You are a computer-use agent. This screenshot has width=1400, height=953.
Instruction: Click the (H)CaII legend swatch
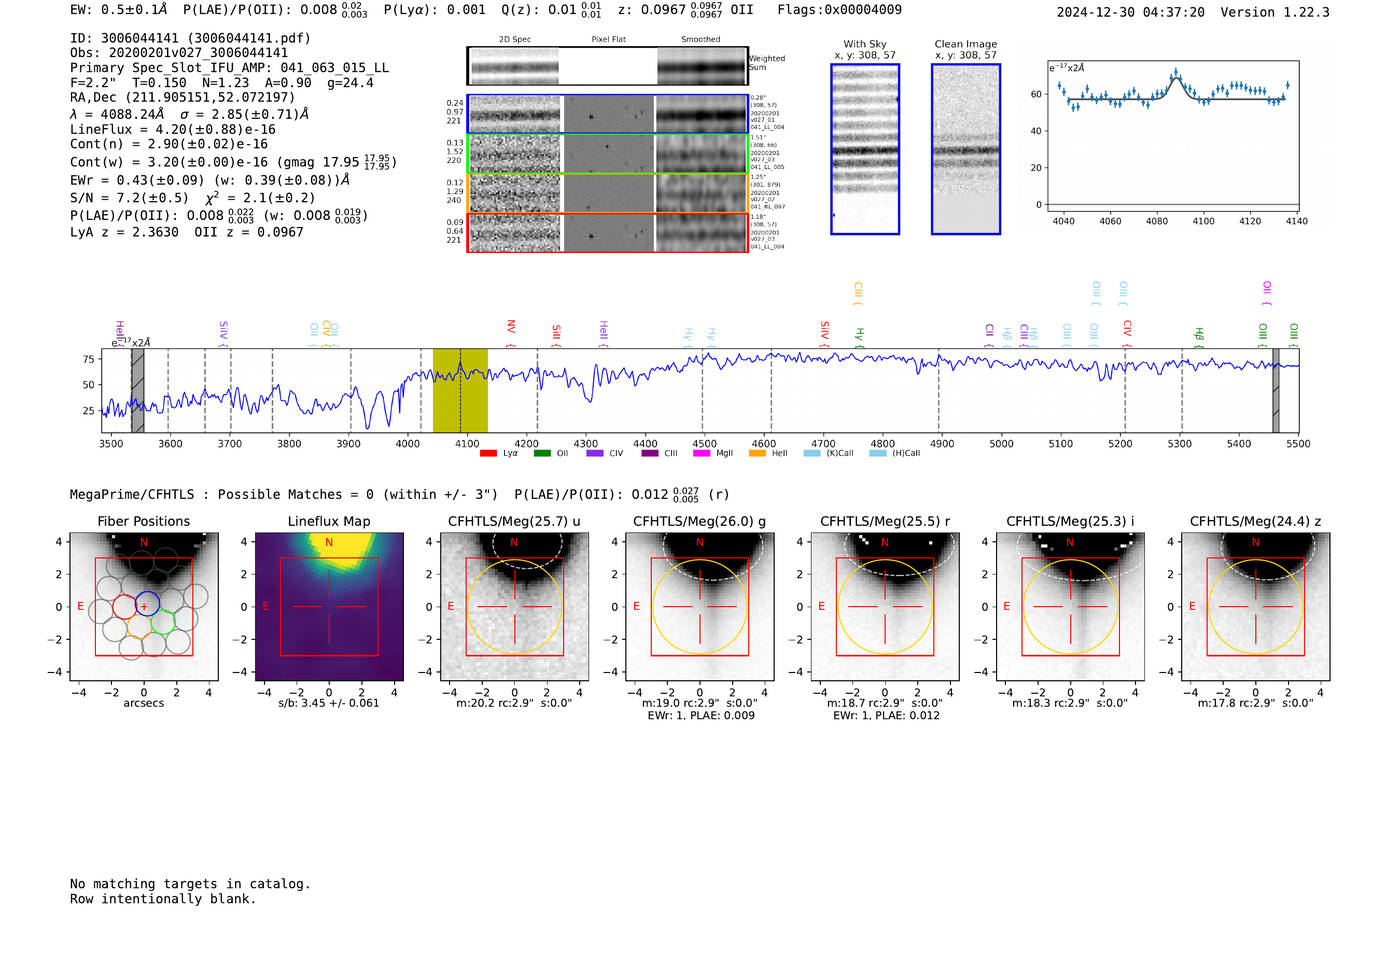pyautogui.click(x=878, y=454)
